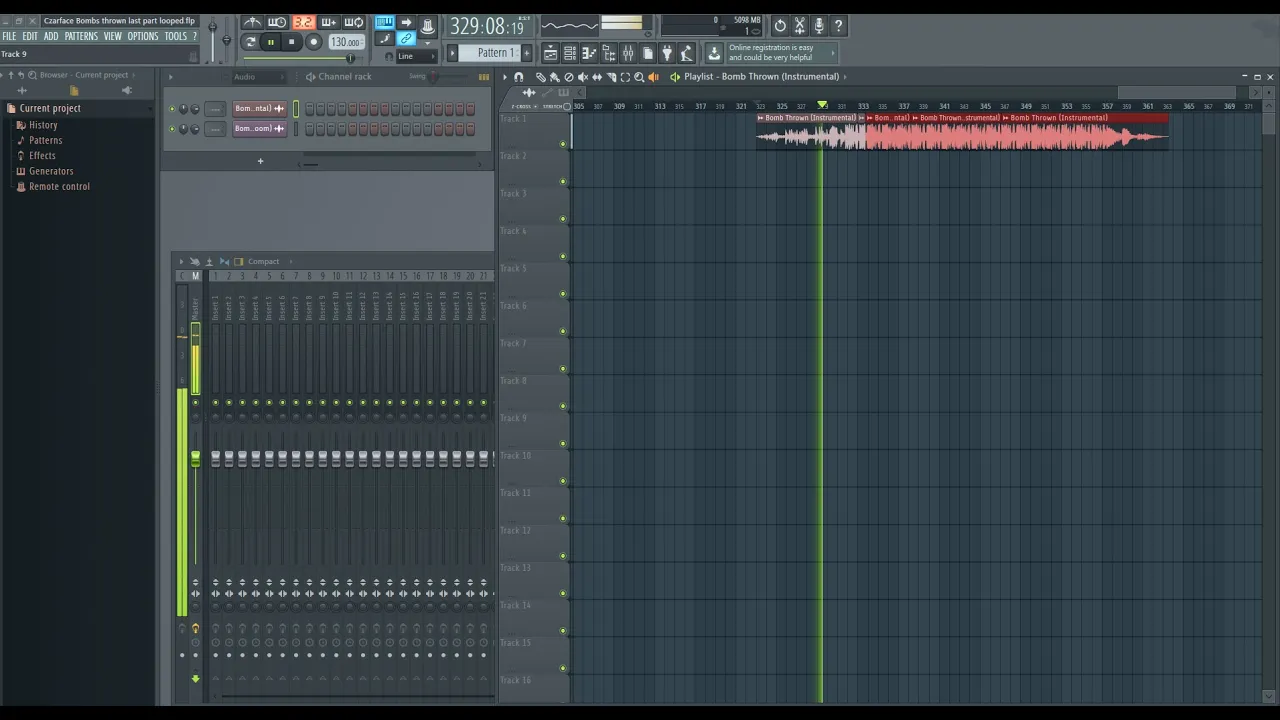1280x720 pixels.
Task: Click the 130.000 tempo field
Action: tap(346, 42)
